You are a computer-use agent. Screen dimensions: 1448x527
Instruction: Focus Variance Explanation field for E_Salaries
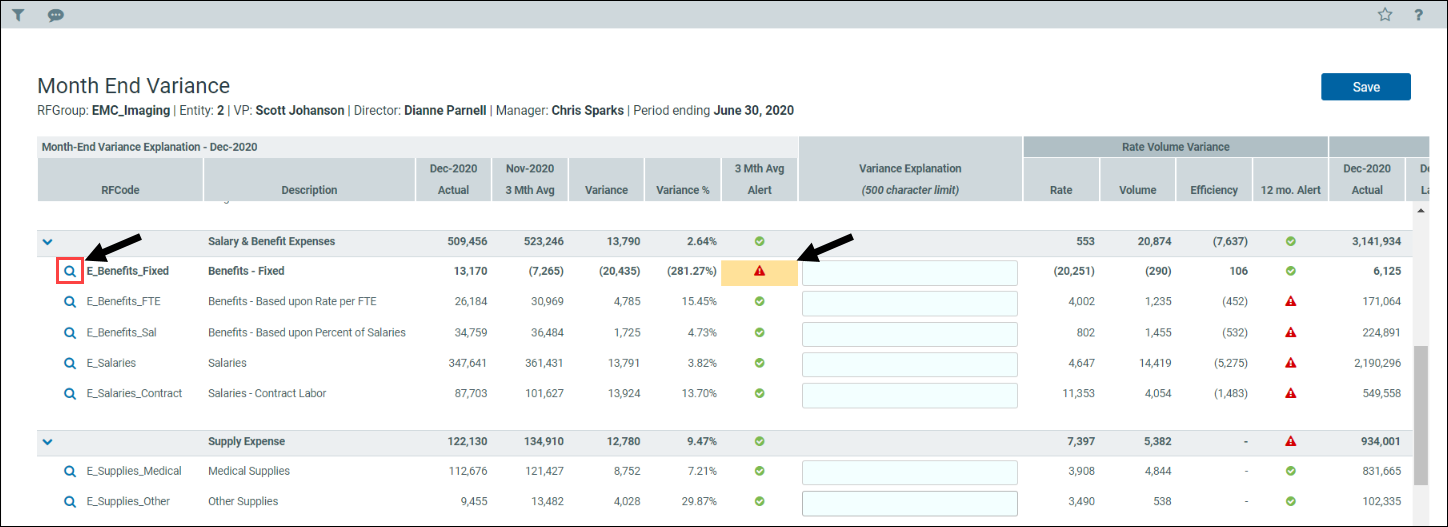pyautogui.click(x=910, y=365)
